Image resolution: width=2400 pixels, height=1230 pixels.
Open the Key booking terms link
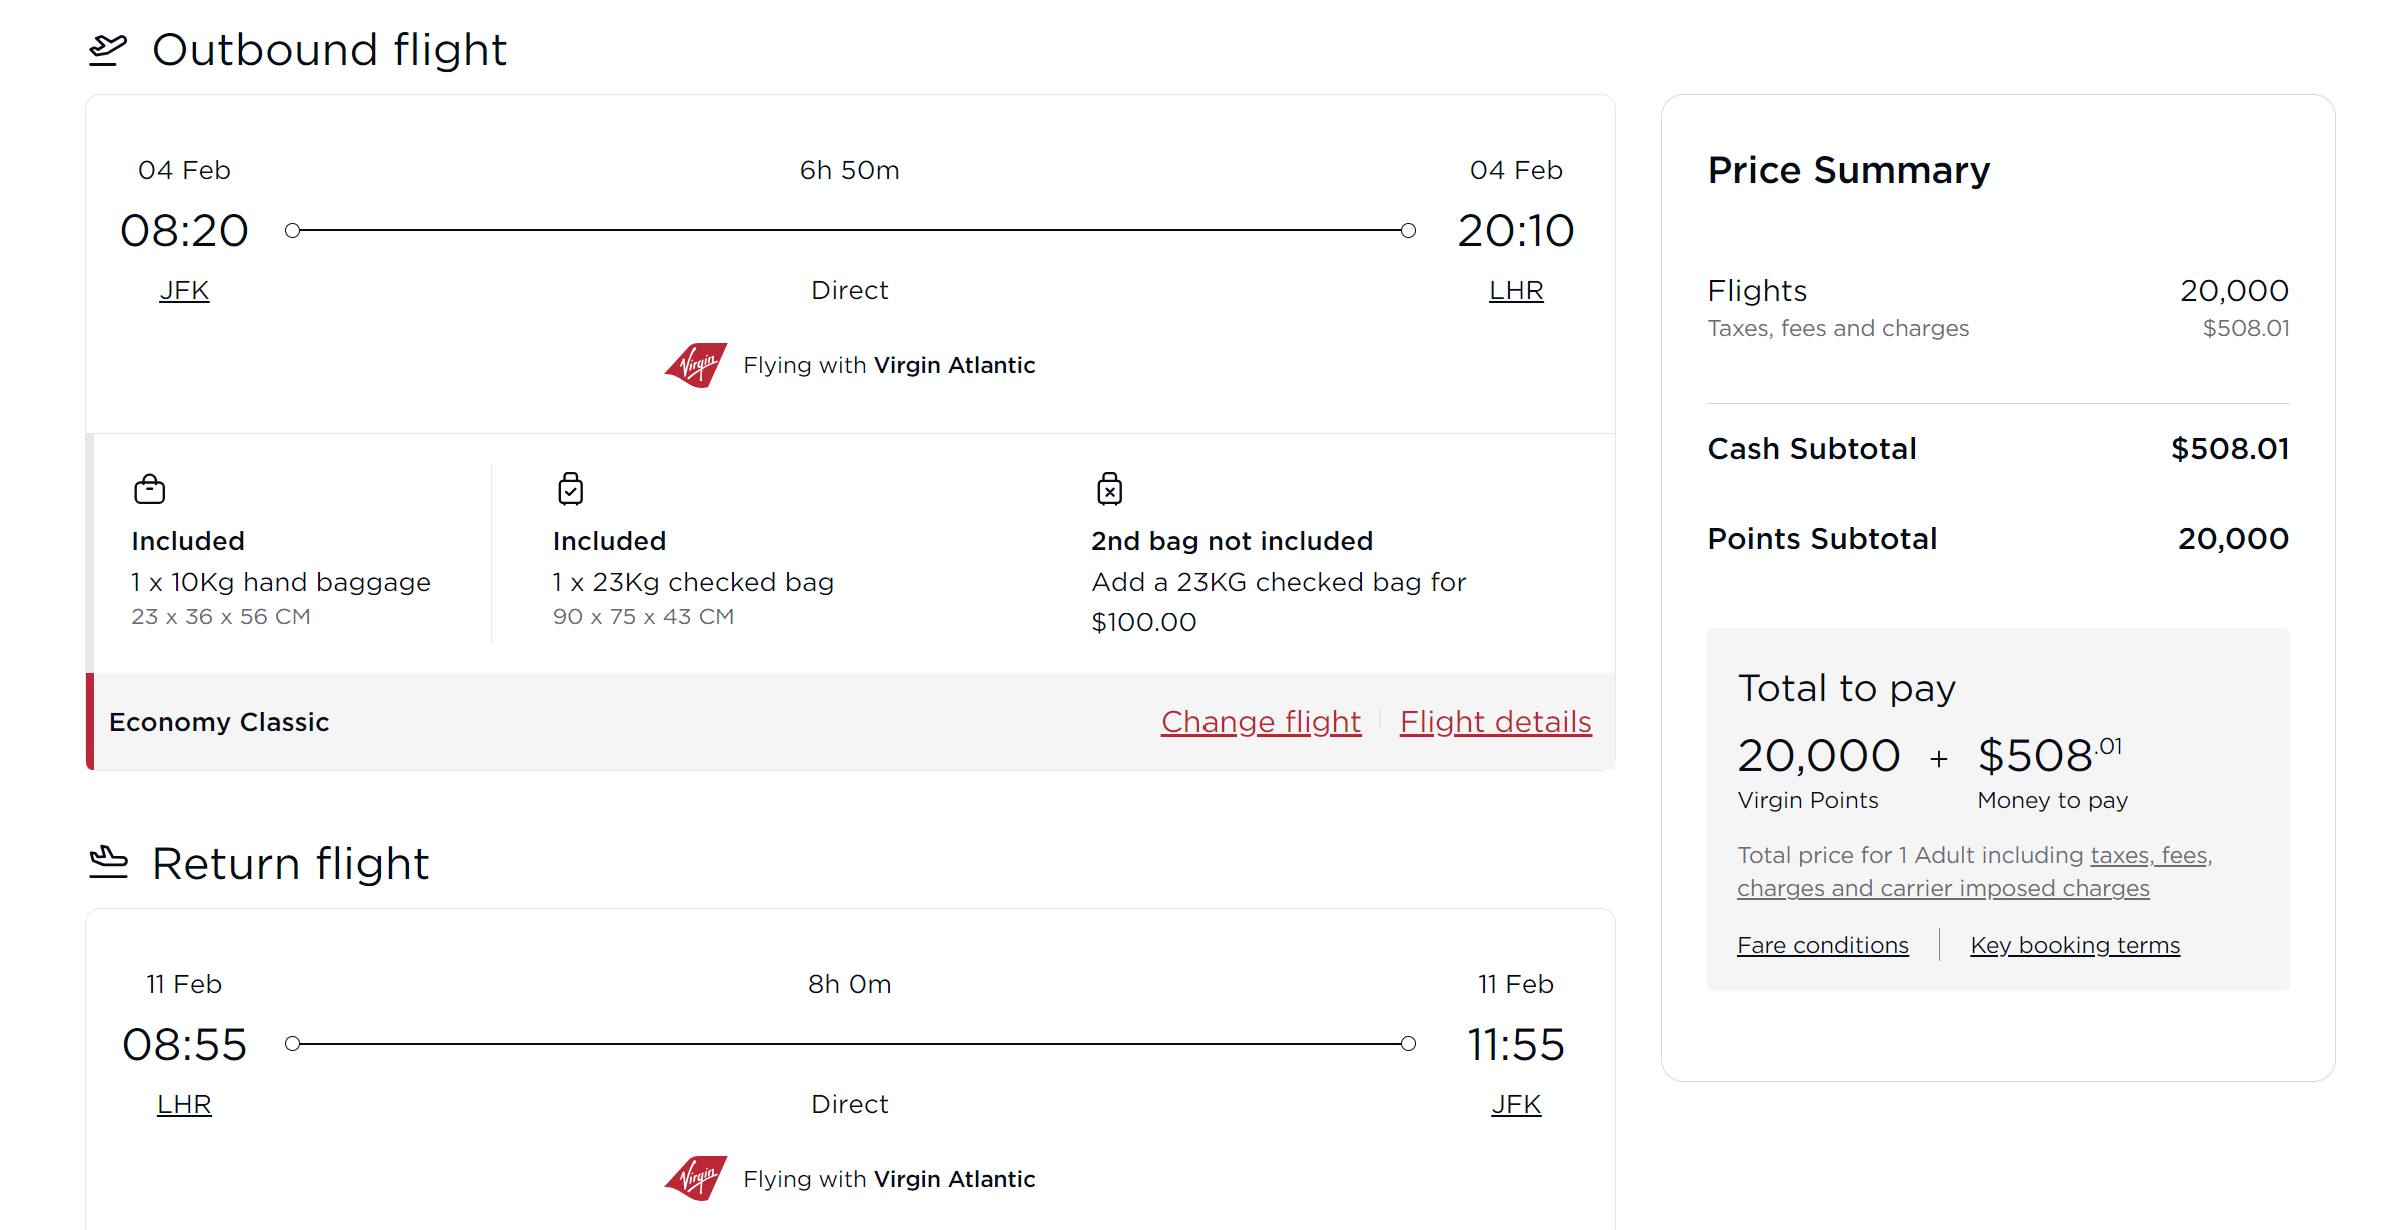pyautogui.click(x=2075, y=945)
